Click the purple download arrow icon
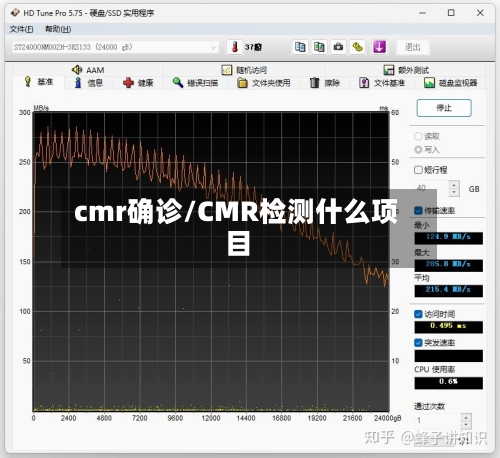This screenshot has width=500, height=458. [x=379, y=47]
